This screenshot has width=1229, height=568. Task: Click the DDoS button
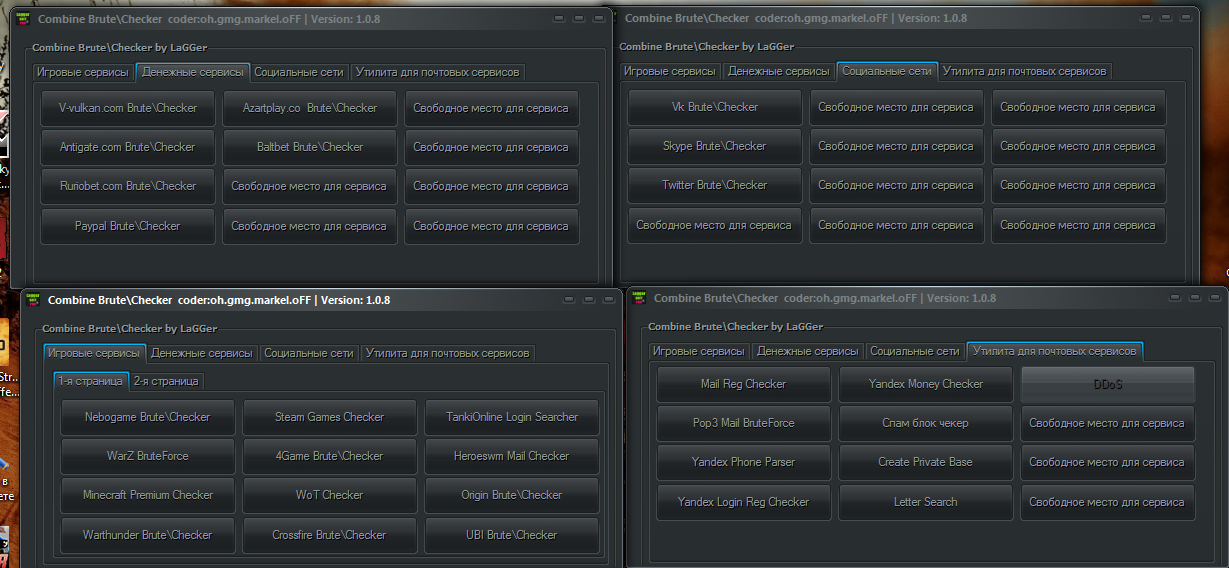click(x=1108, y=384)
